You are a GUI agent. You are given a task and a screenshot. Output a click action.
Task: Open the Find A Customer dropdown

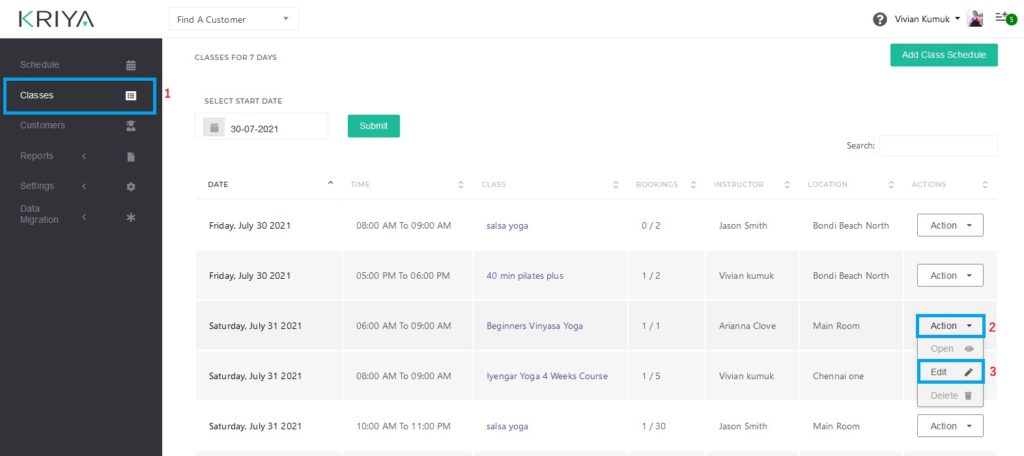[x=233, y=19]
